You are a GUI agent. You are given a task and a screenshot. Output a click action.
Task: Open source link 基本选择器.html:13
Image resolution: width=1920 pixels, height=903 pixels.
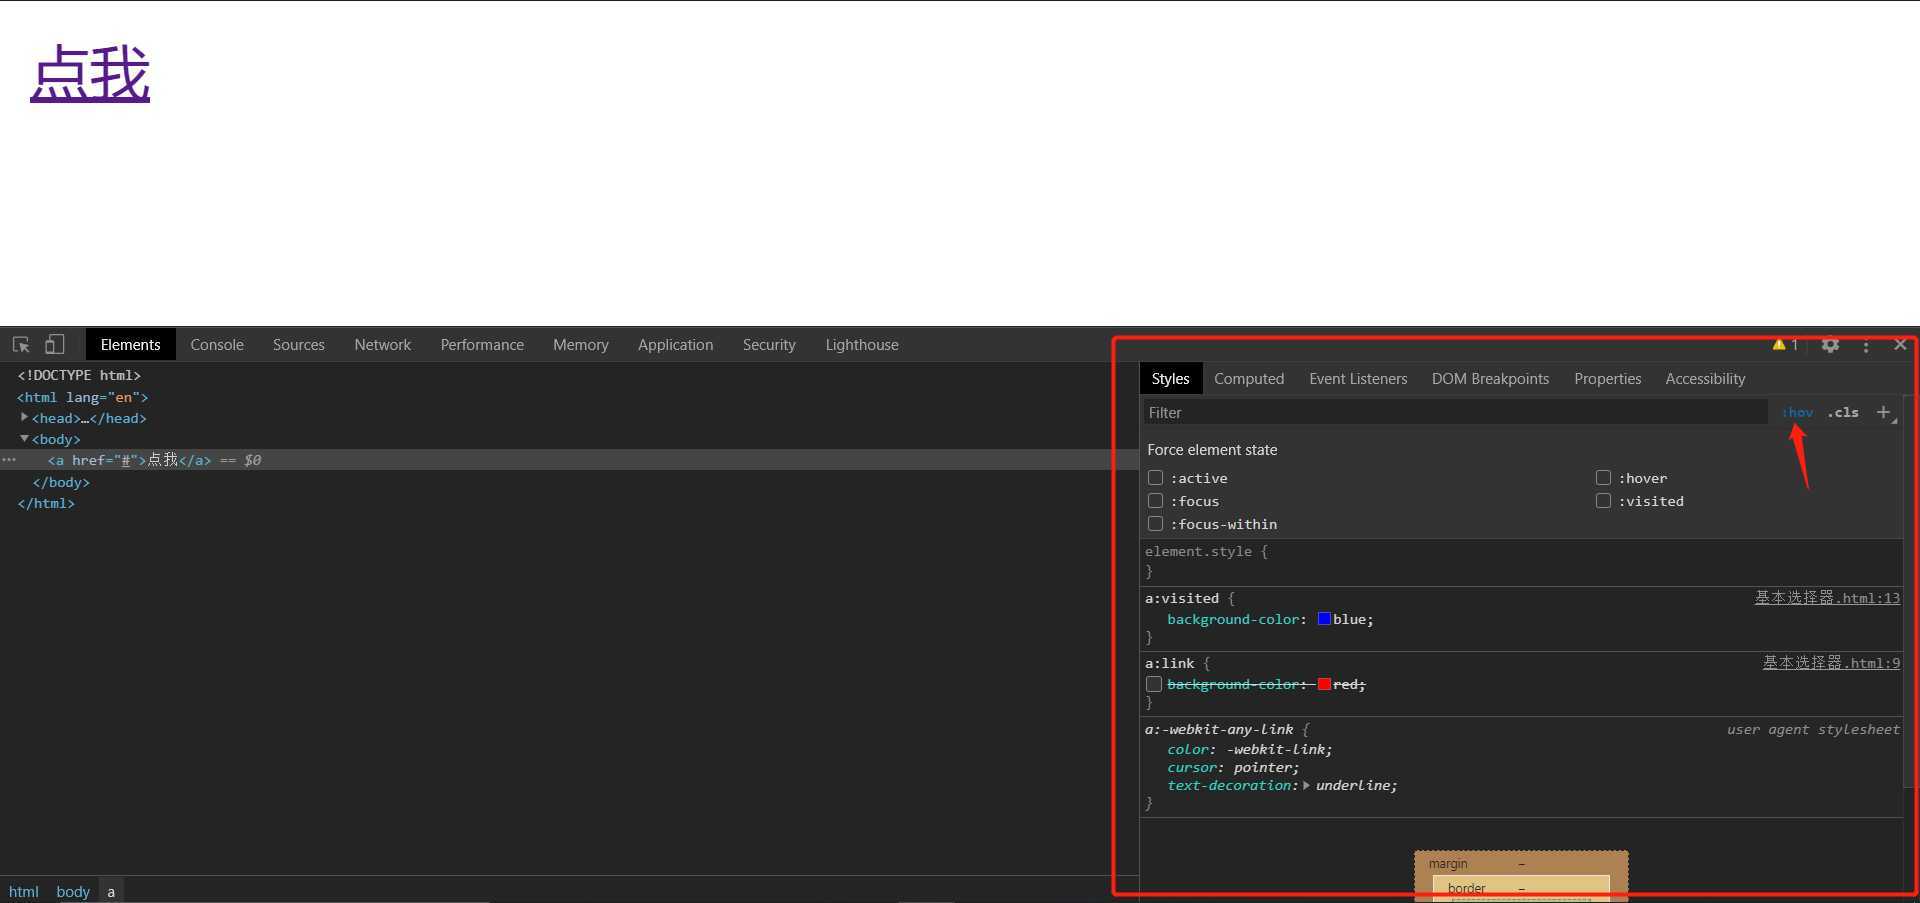[1827, 598]
